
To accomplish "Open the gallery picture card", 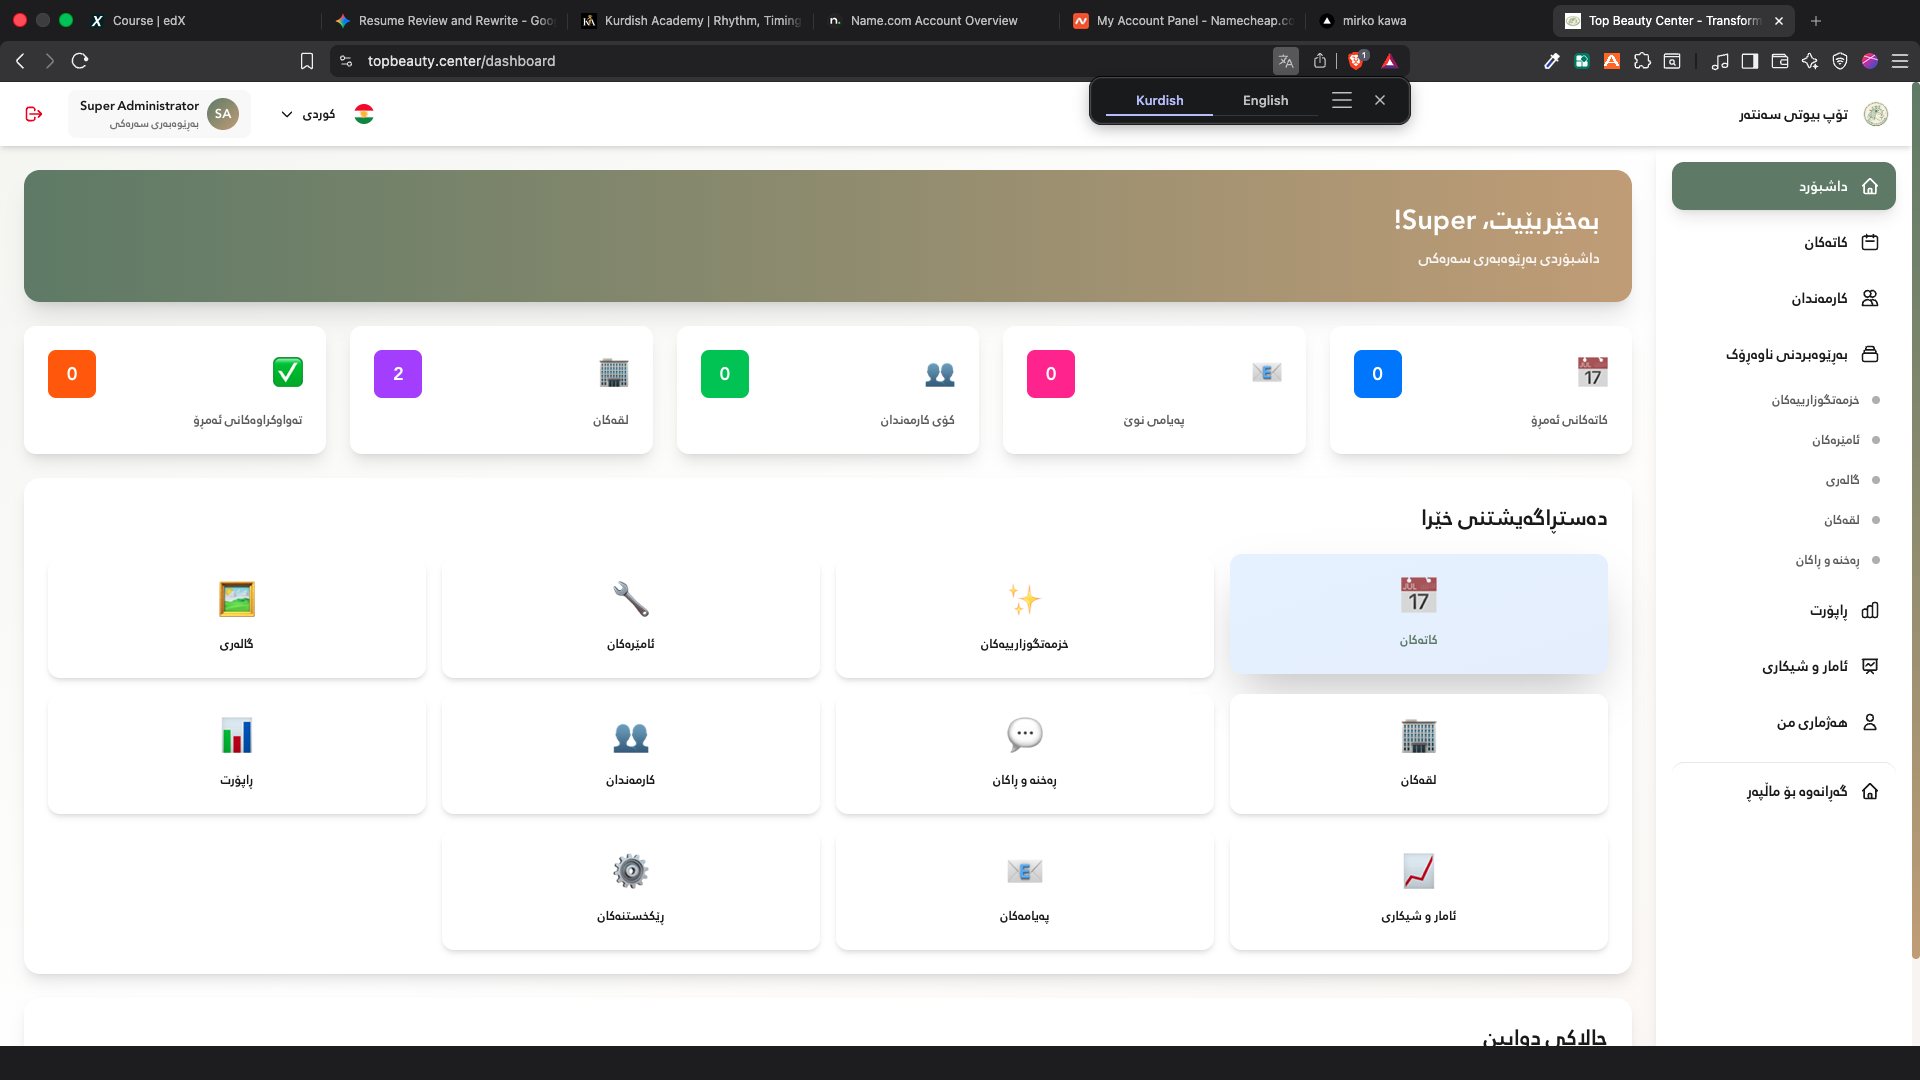I will click(236, 618).
